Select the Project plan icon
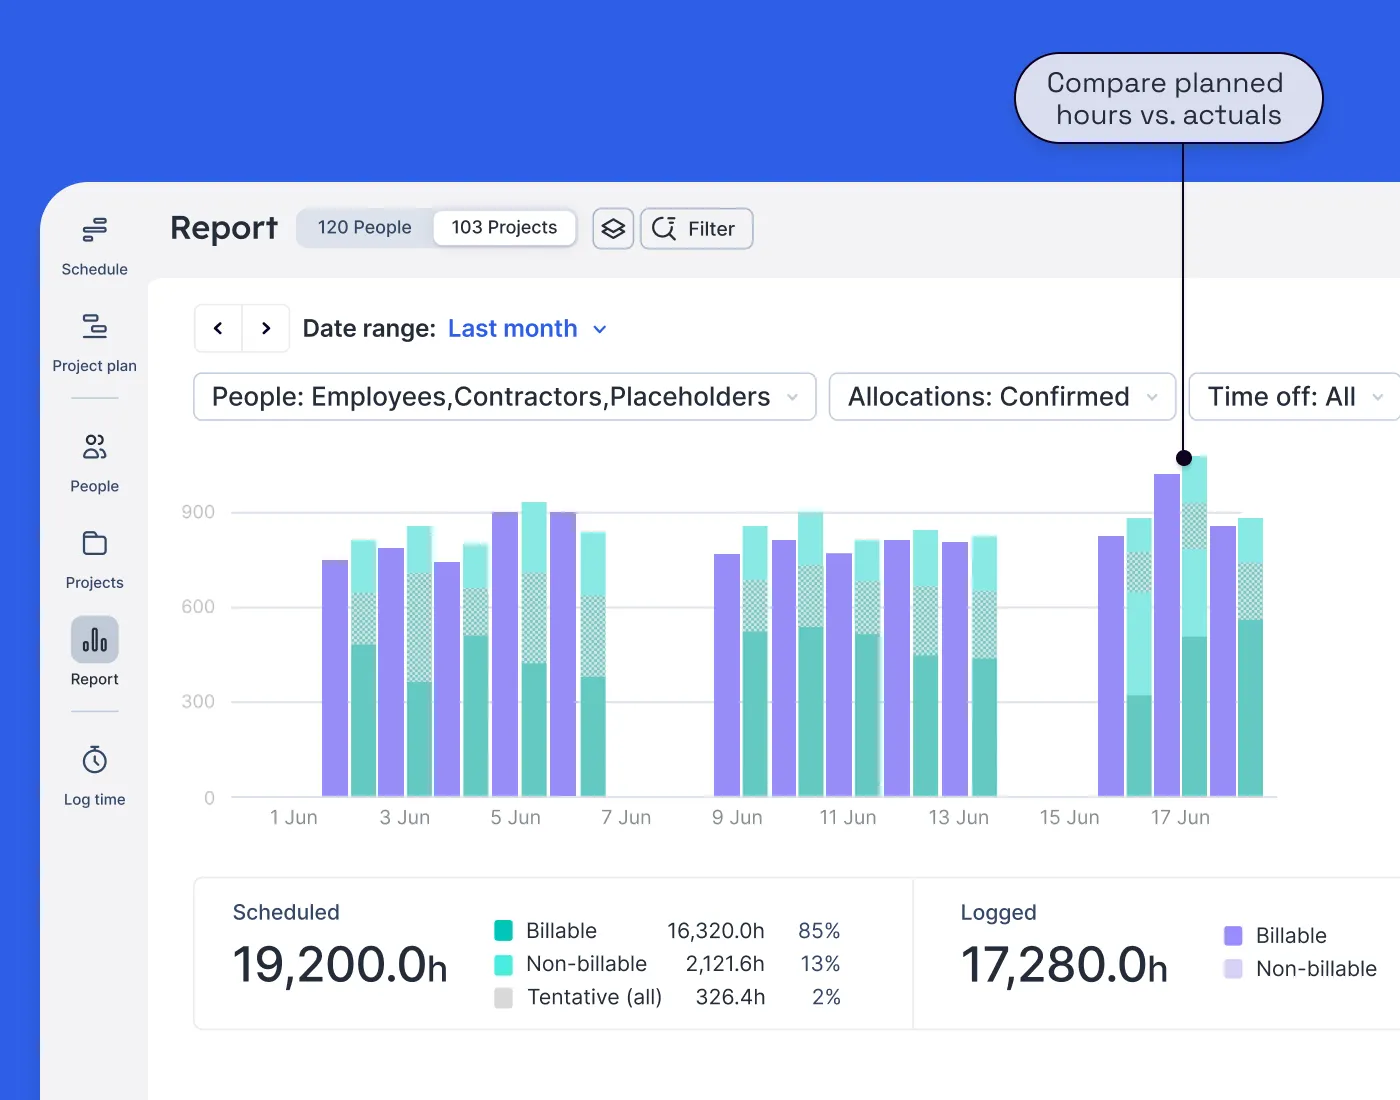The height and width of the screenshot is (1100, 1400). (93, 325)
